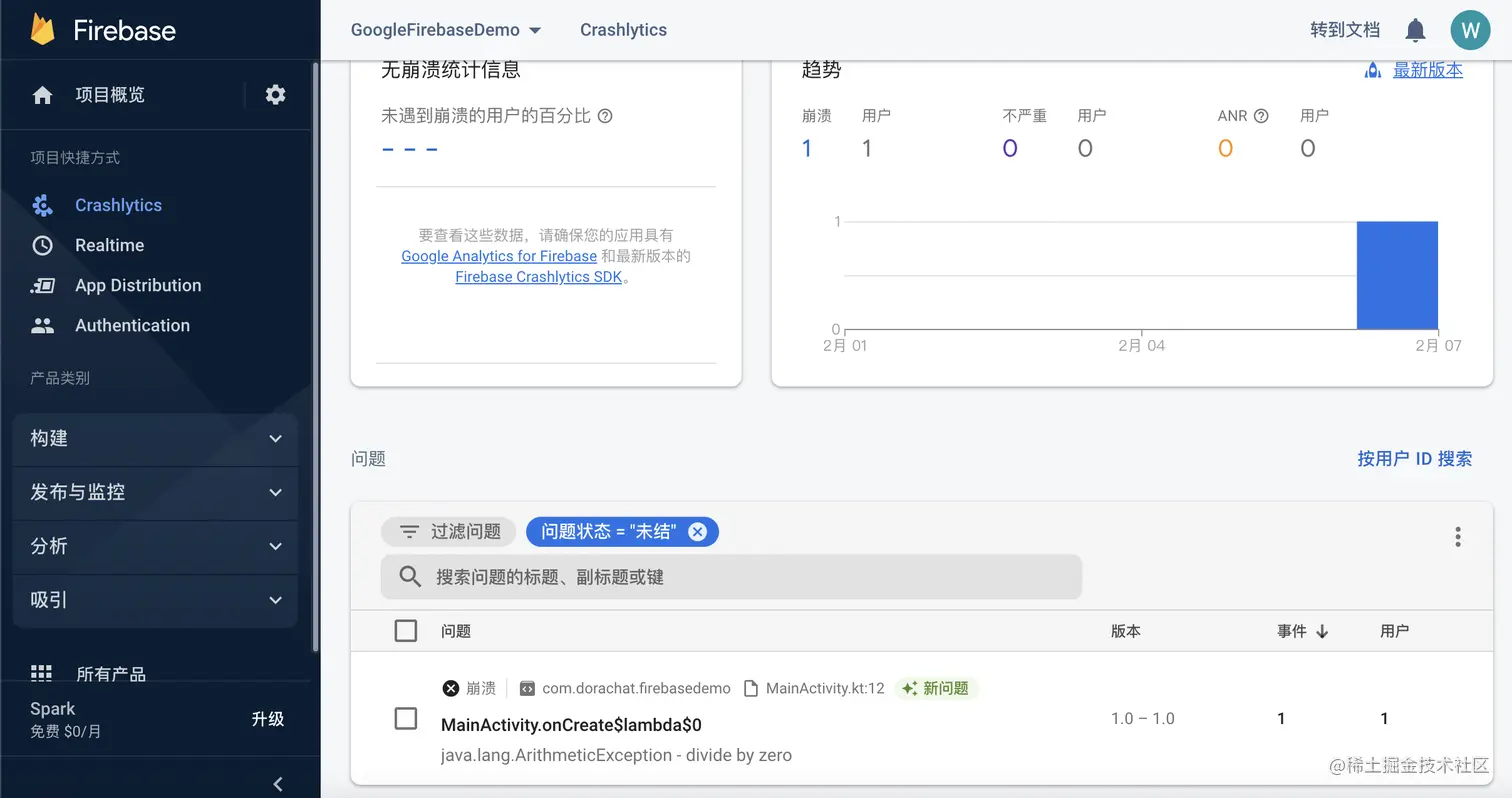Viewport: 1512px width, 798px height.
Task: Click the MainActivity.kt file icon
Action: [752, 688]
